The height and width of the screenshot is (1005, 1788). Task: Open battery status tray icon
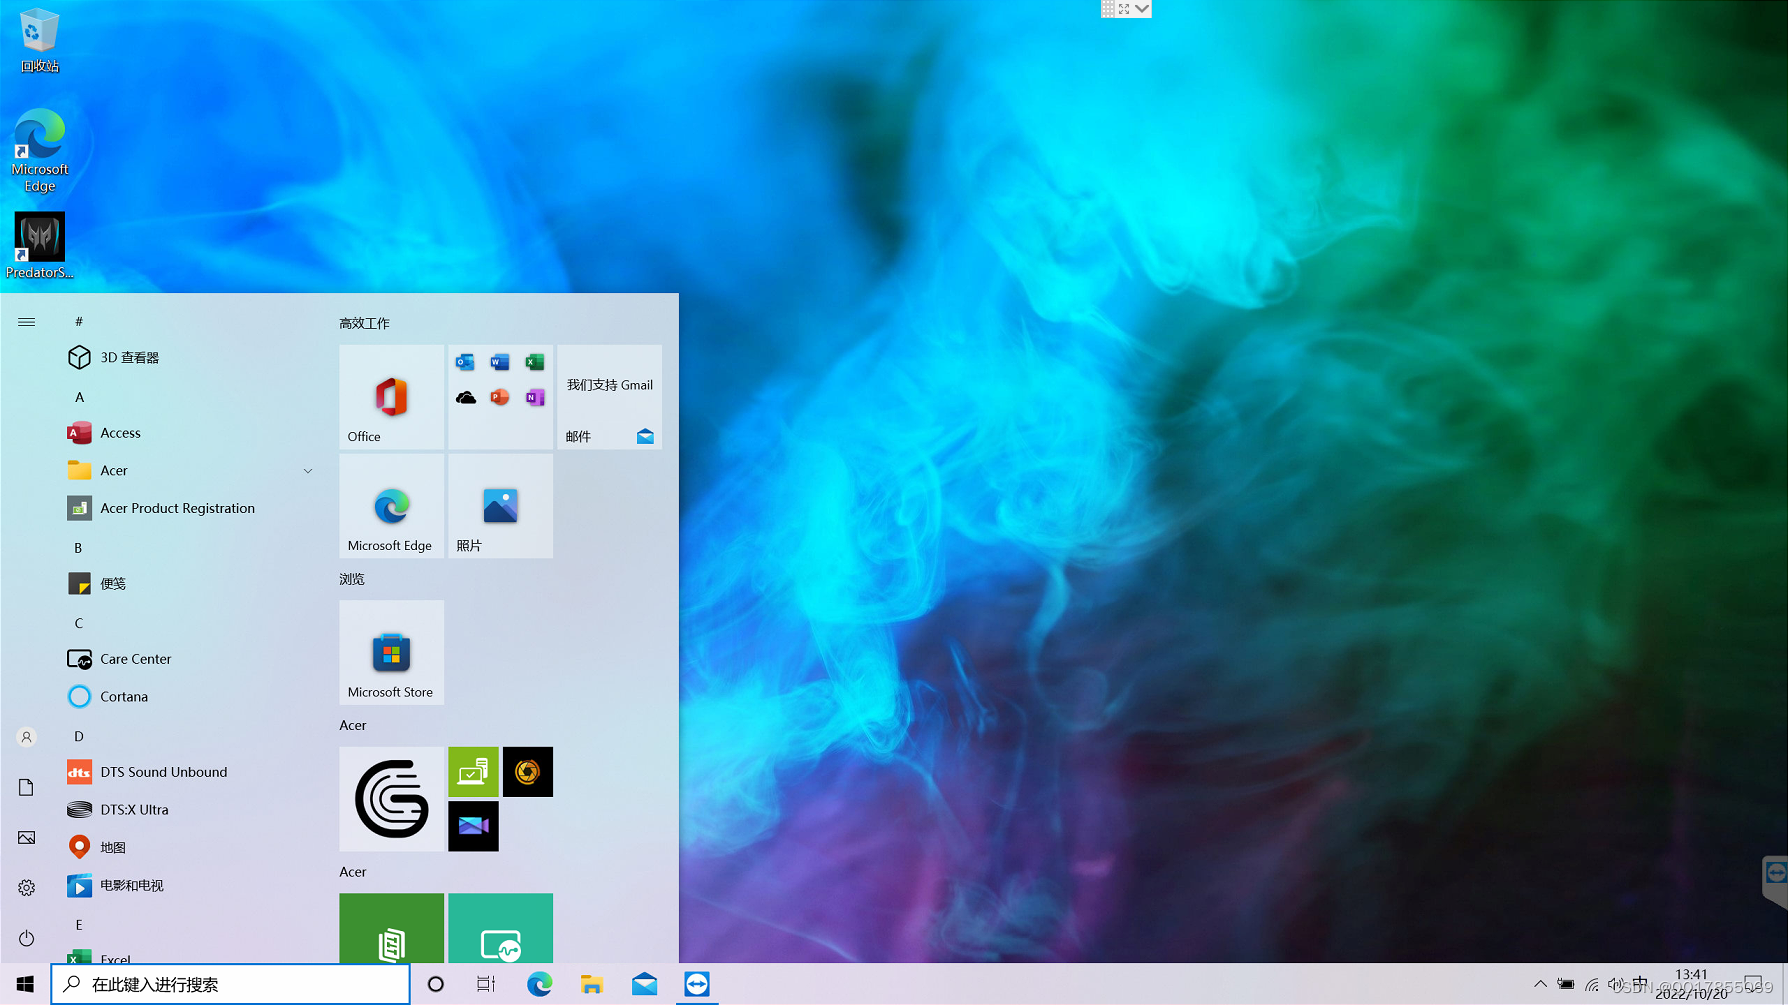(1566, 984)
